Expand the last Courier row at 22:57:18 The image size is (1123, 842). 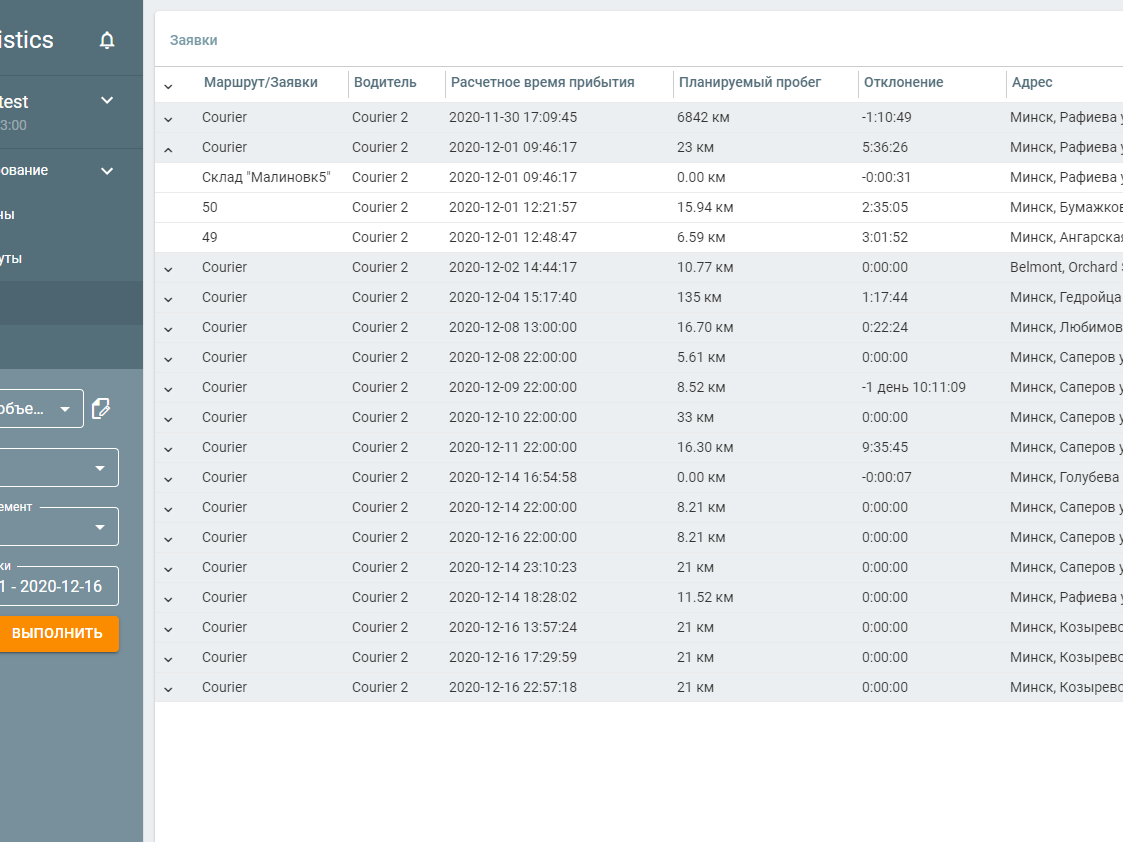[169, 688]
